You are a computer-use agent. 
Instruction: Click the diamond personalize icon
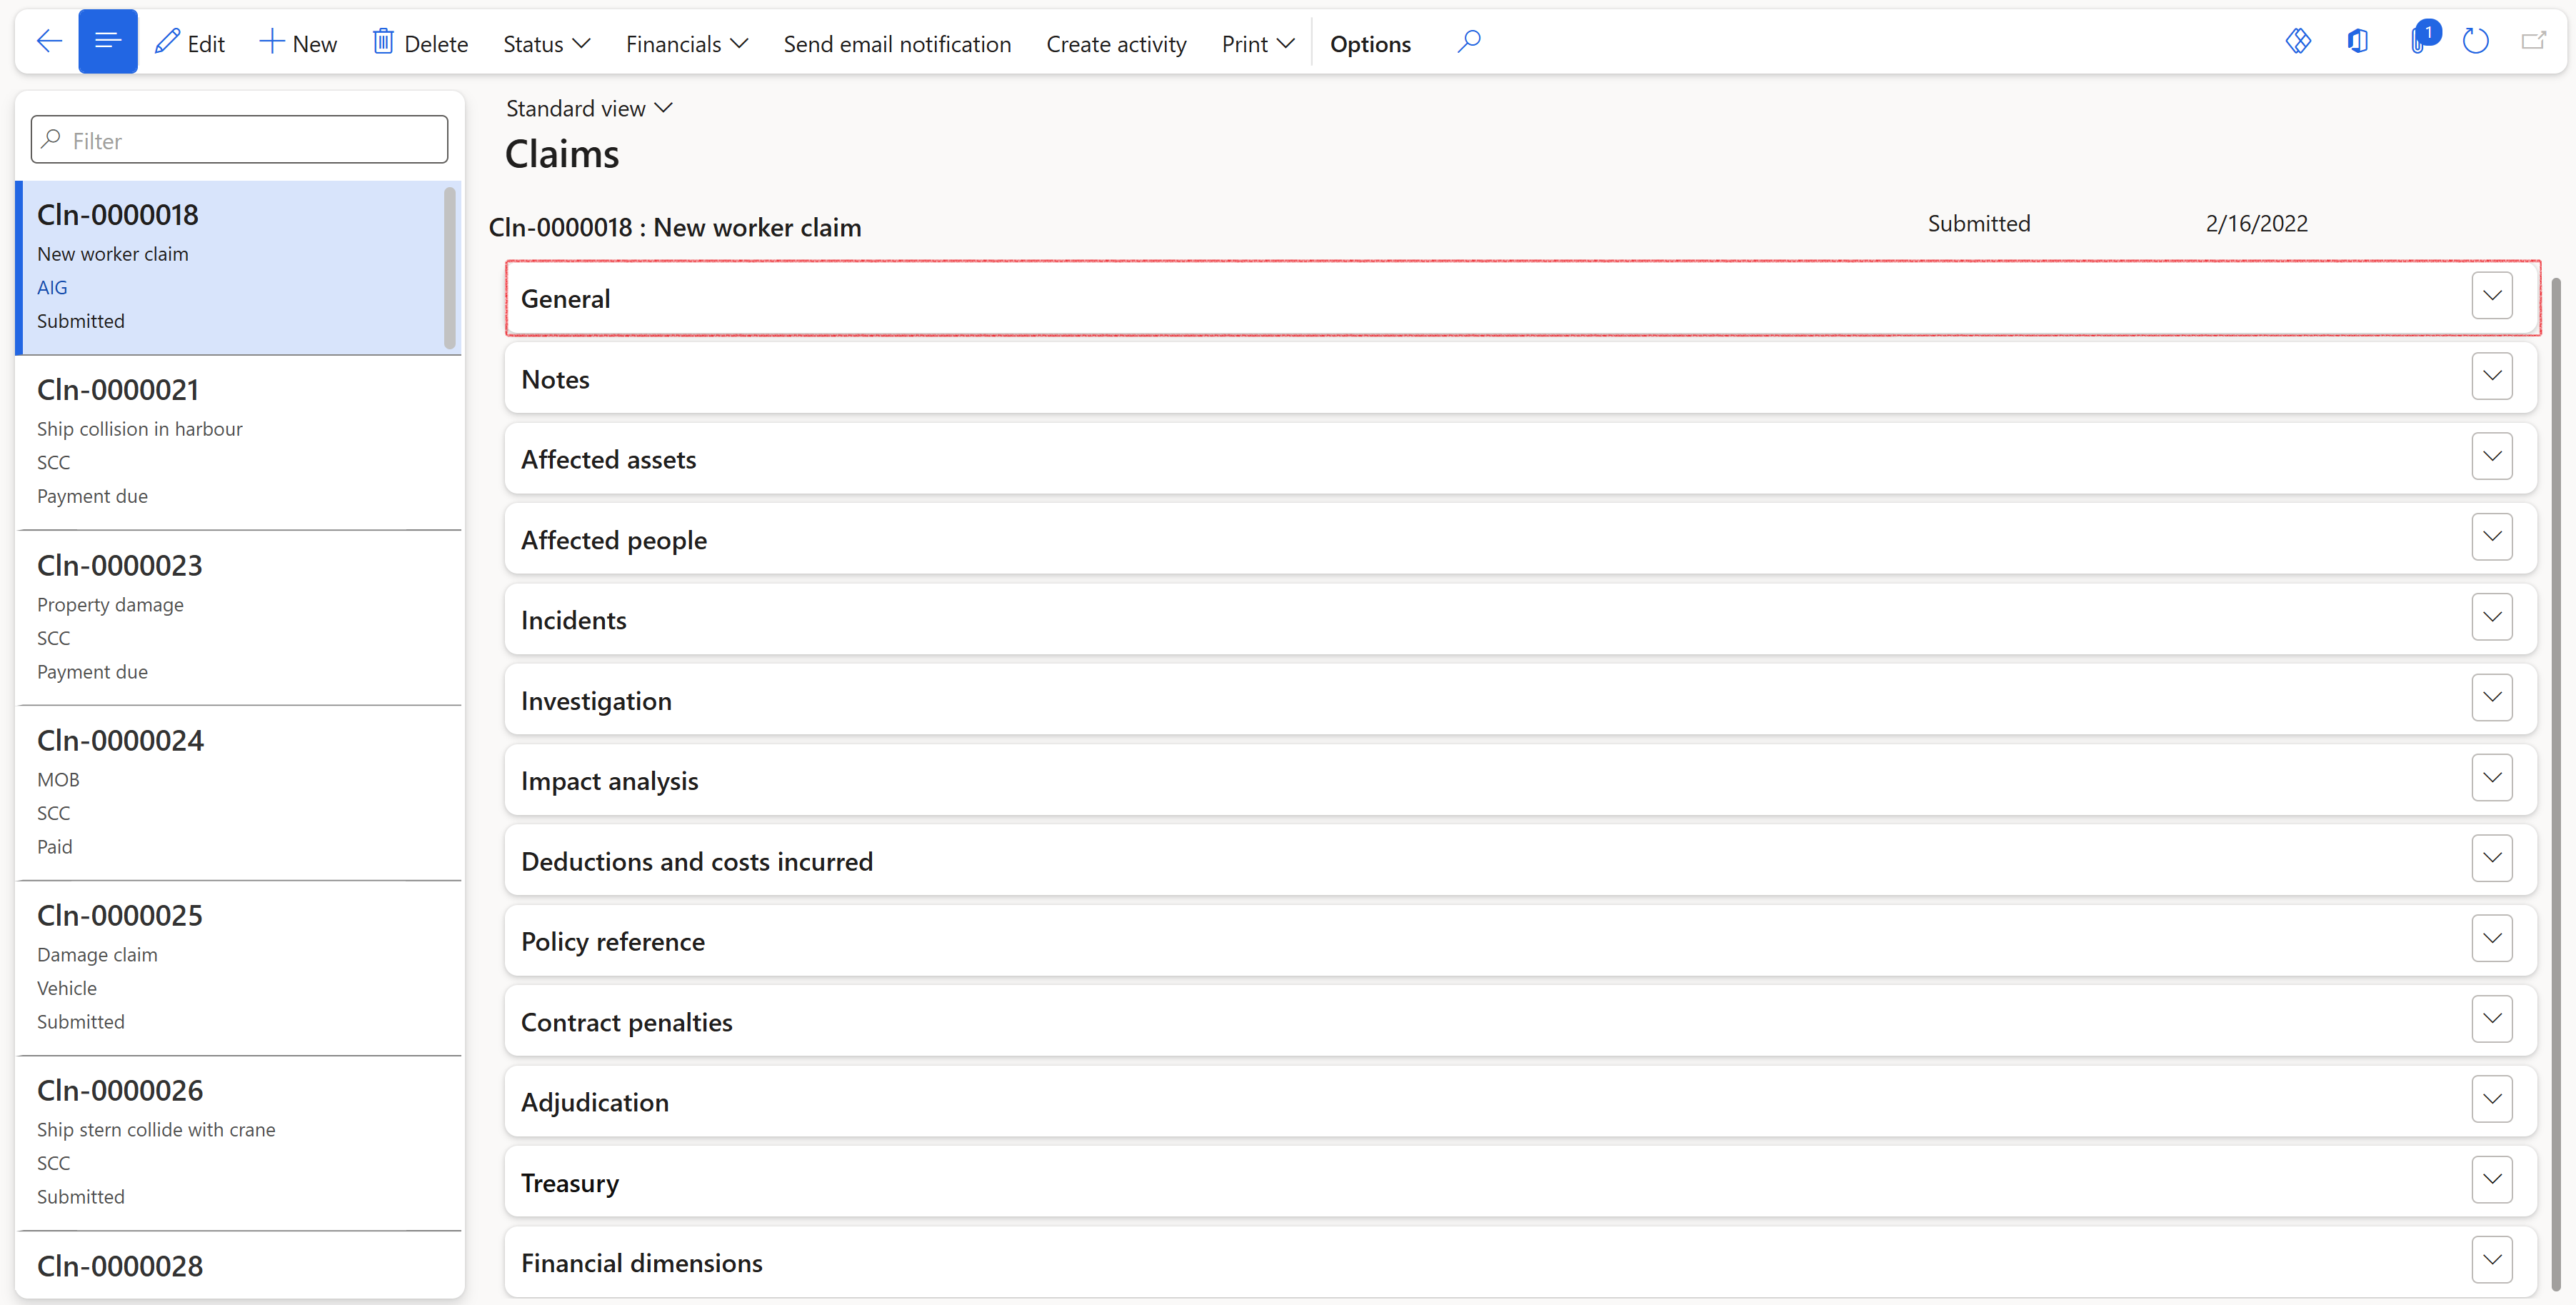pyautogui.click(x=2298, y=42)
